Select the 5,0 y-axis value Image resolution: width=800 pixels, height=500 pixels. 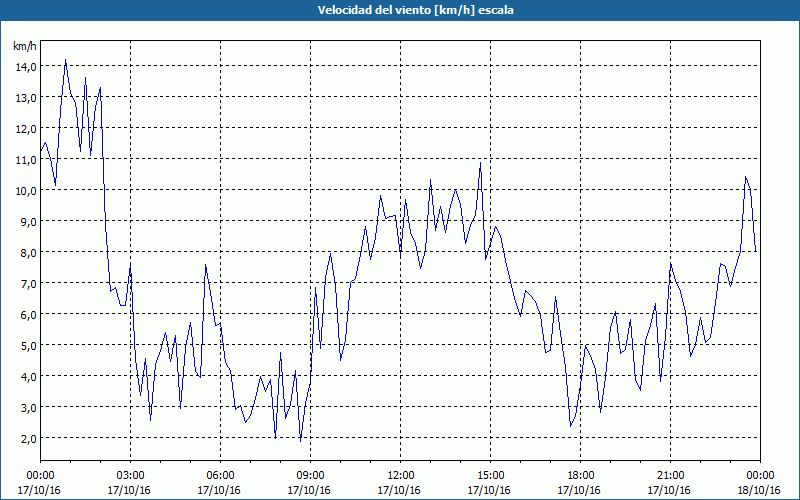pos(28,345)
